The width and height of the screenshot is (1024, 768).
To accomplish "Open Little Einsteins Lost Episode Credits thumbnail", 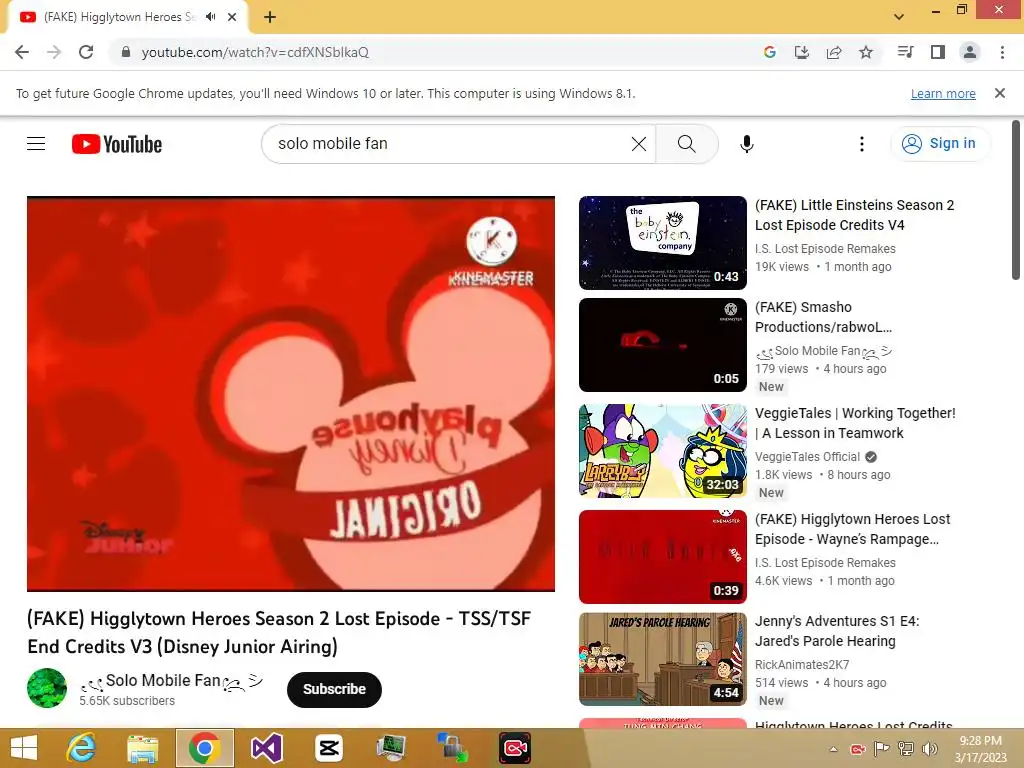I will (x=662, y=243).
